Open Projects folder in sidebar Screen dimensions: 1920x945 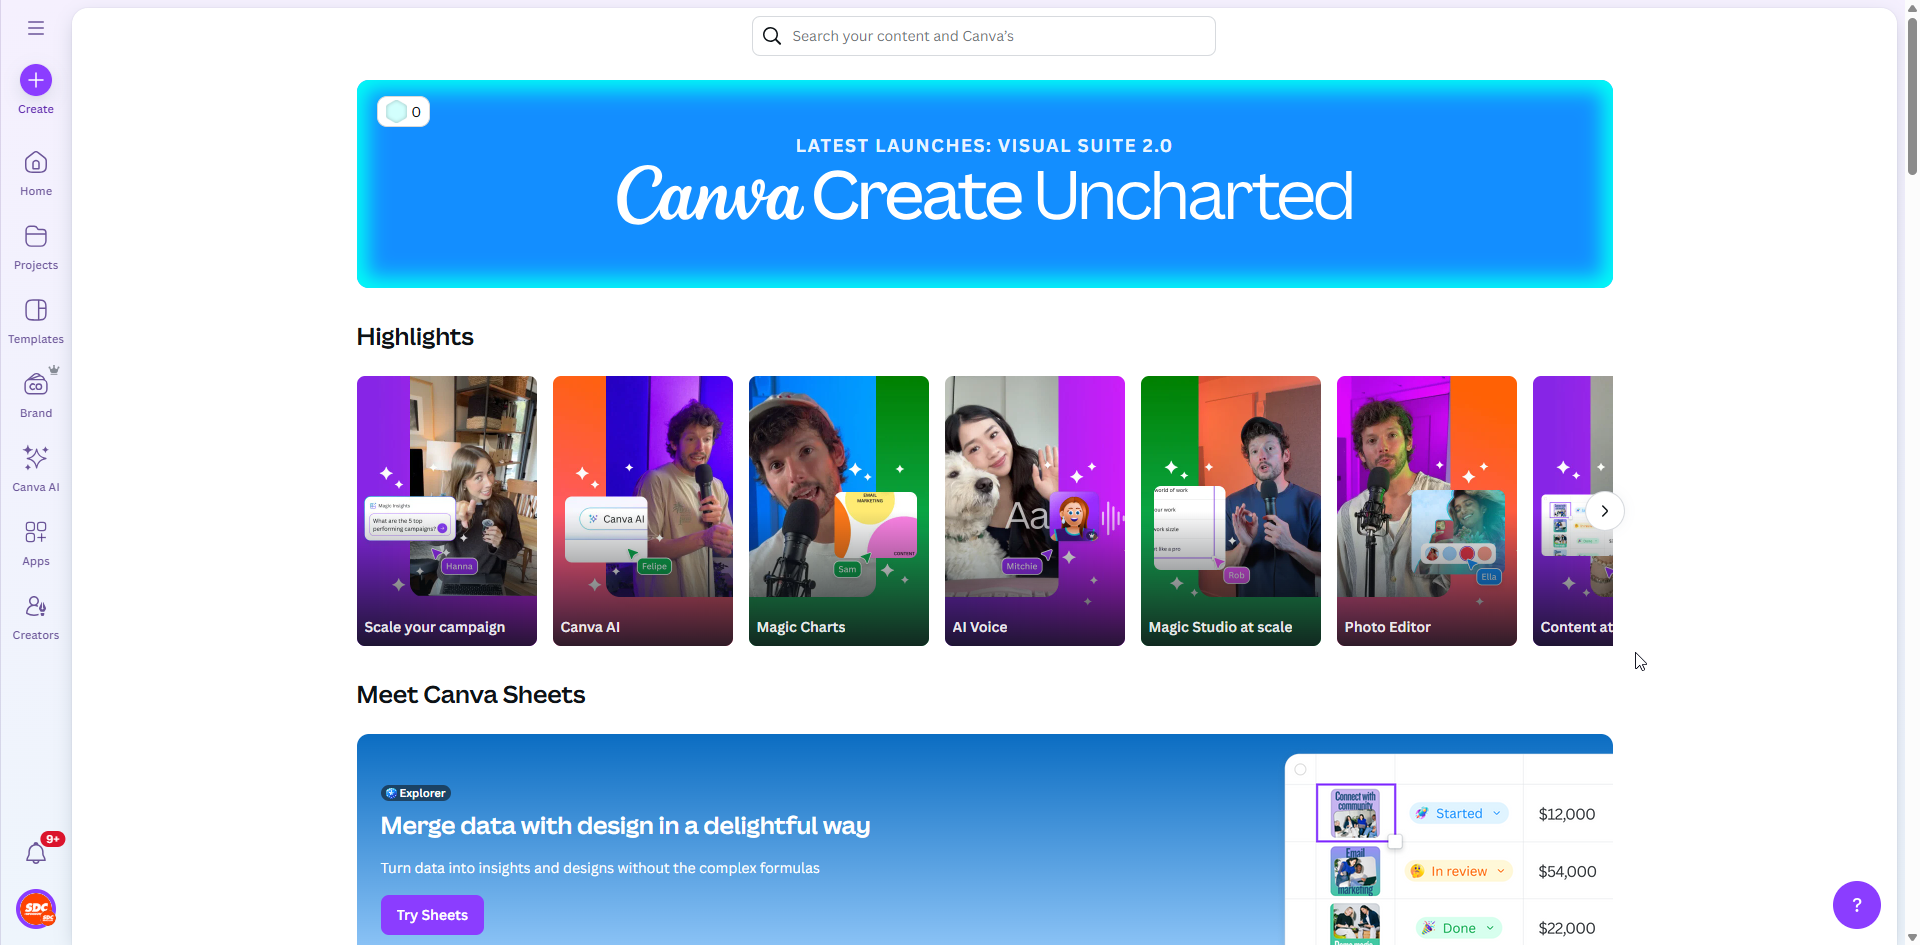pos(36,247)
